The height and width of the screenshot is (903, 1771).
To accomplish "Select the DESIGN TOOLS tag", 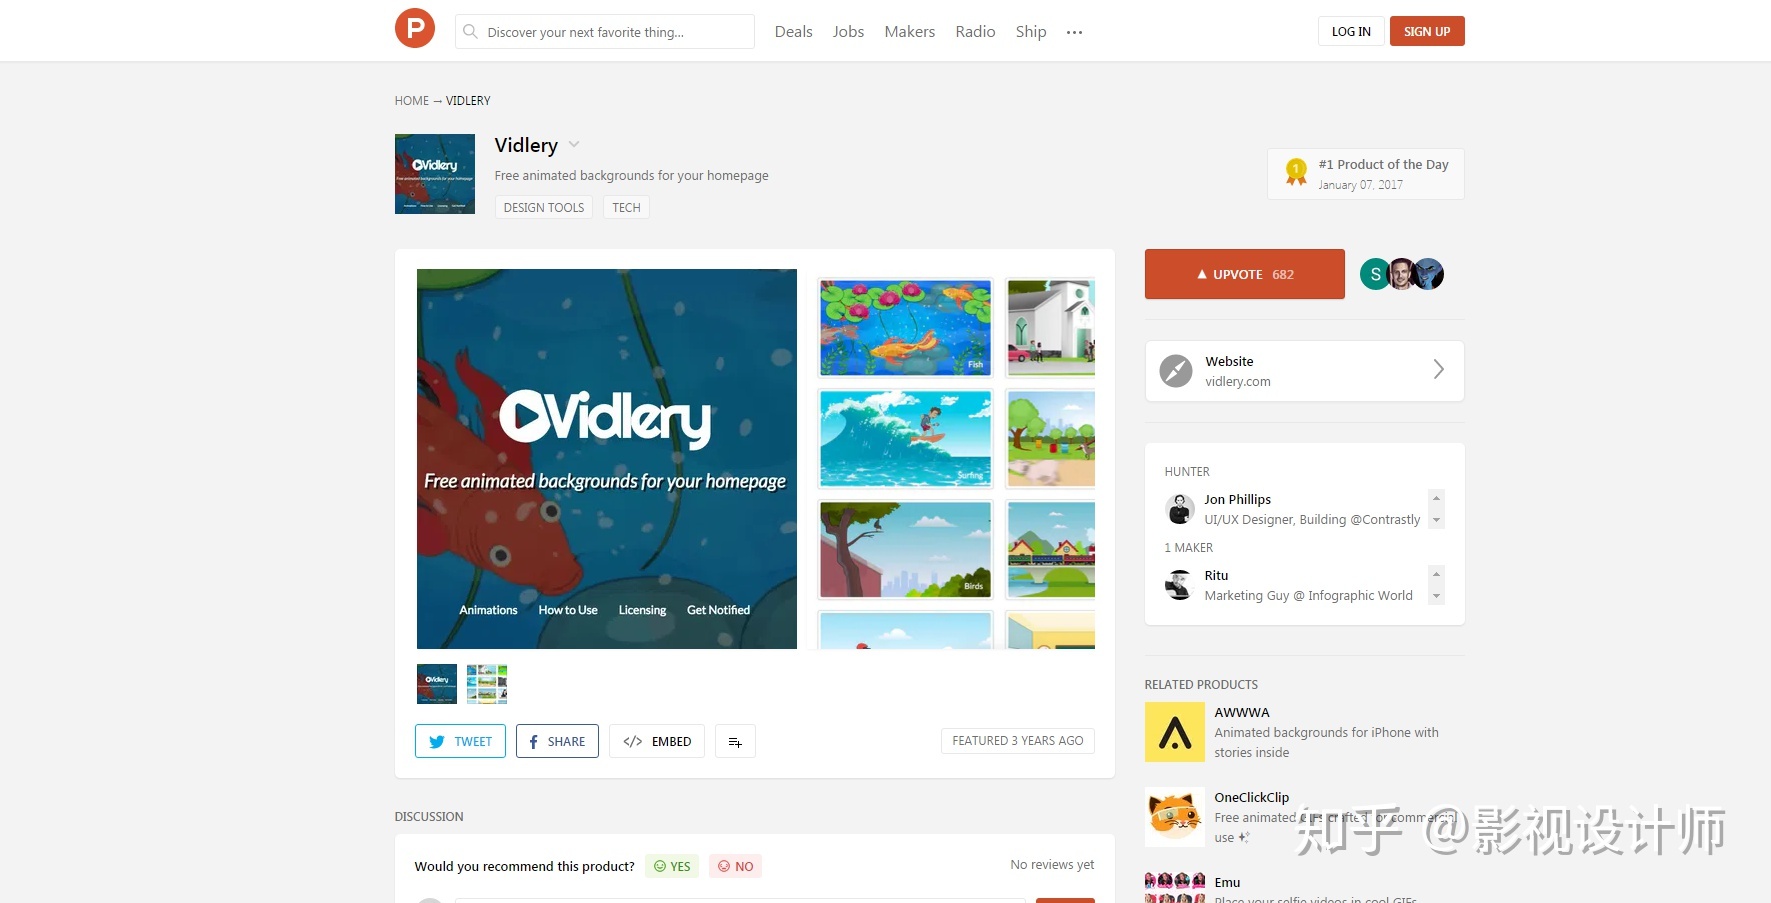I will click(x=544, y=207).
